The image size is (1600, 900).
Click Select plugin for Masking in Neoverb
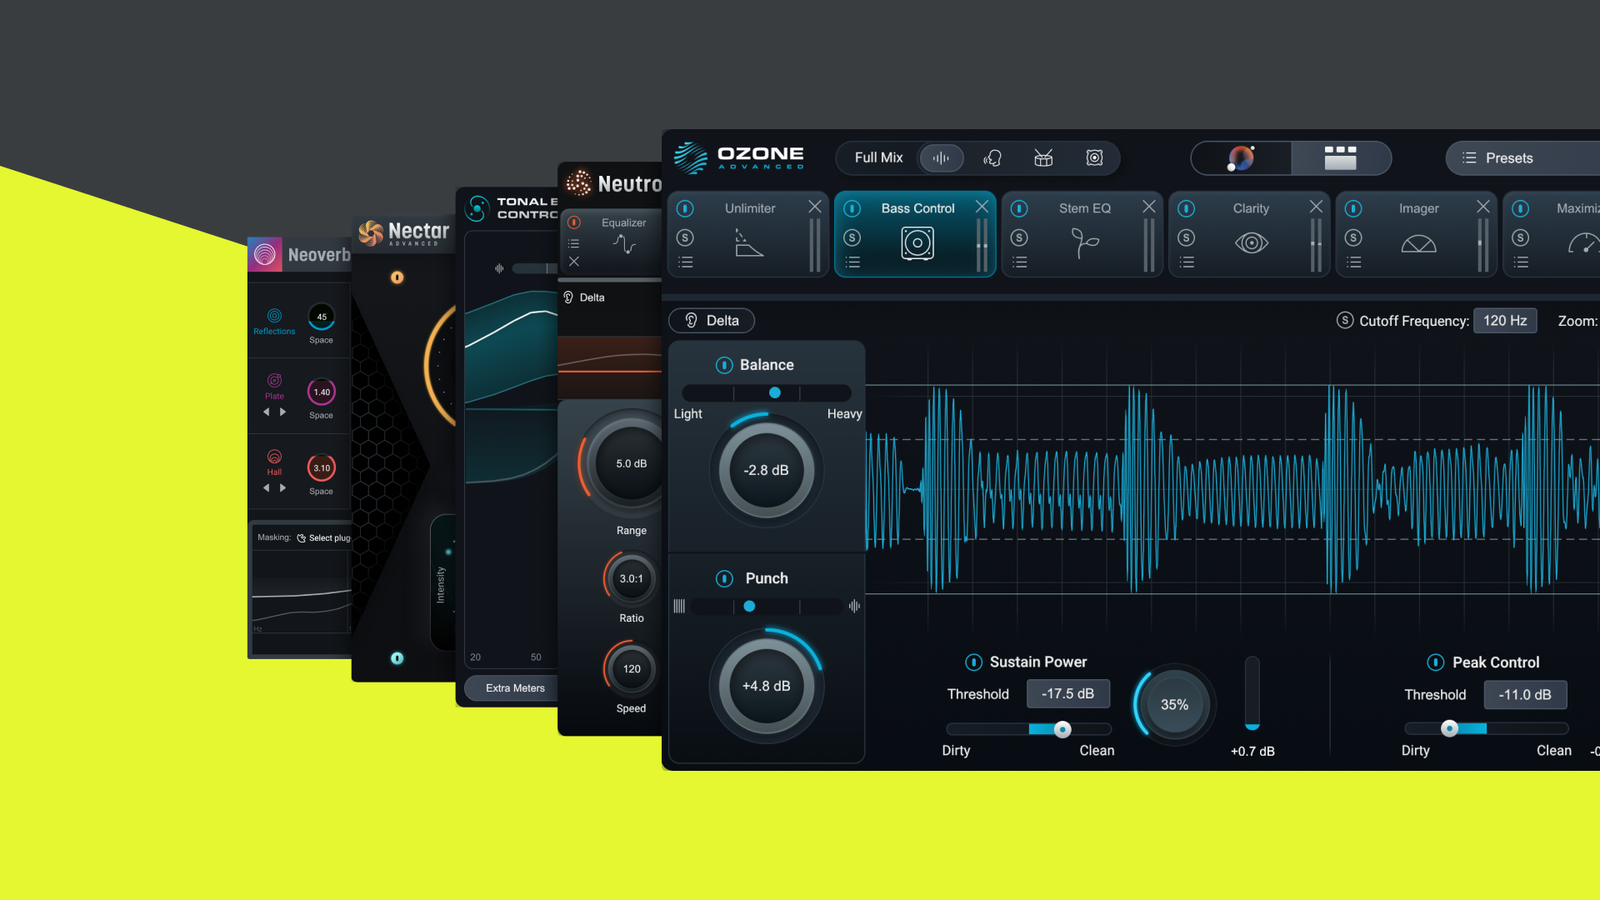point(323,538)
